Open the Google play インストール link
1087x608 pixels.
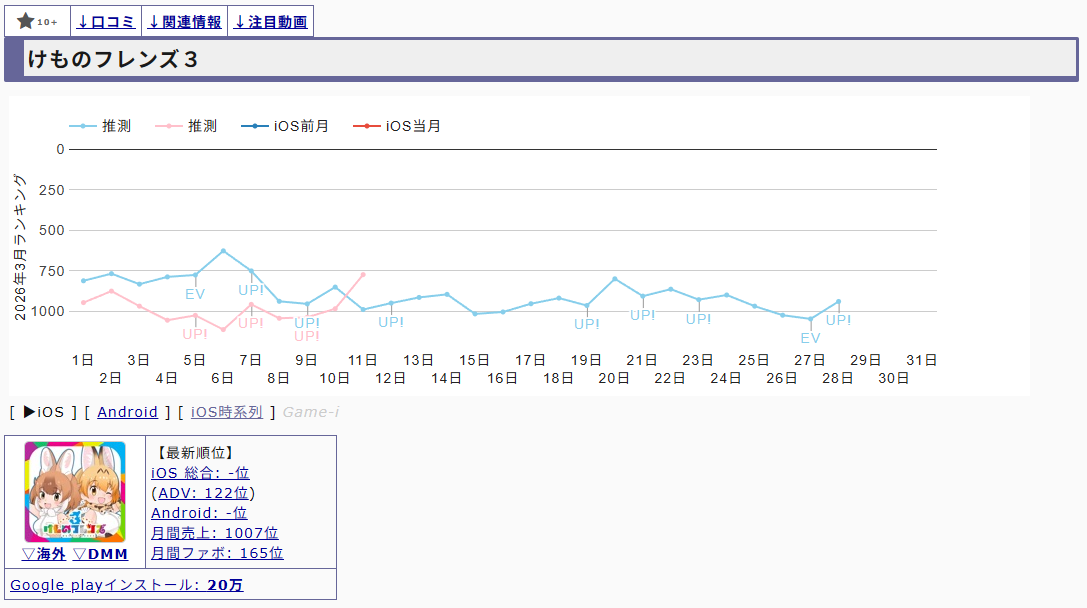126,585
